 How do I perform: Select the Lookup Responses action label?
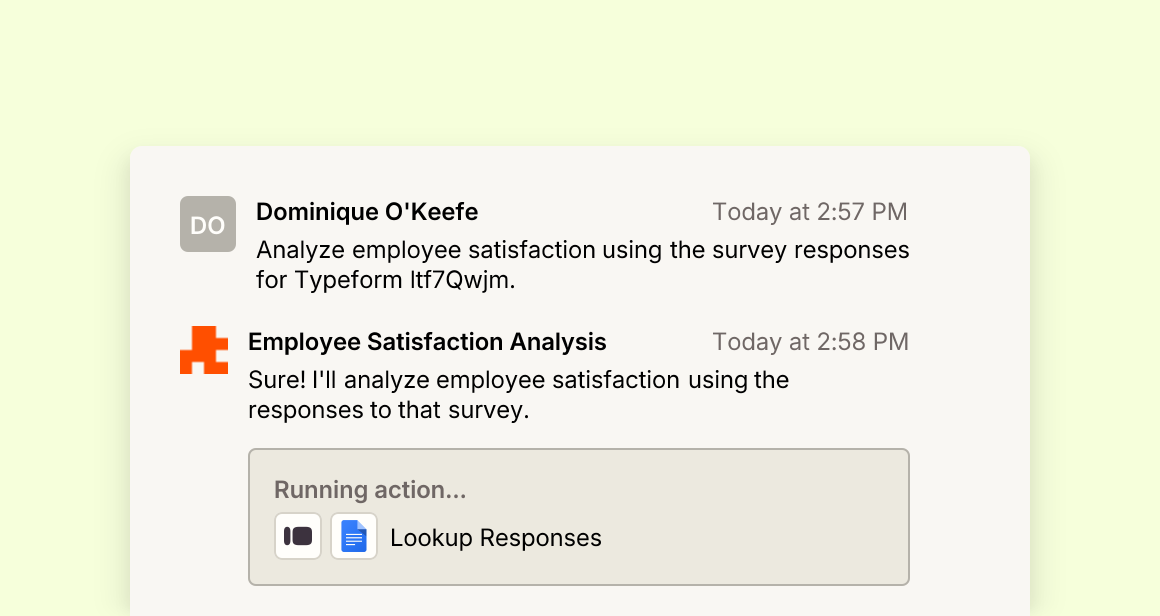(x=496, y=538)
